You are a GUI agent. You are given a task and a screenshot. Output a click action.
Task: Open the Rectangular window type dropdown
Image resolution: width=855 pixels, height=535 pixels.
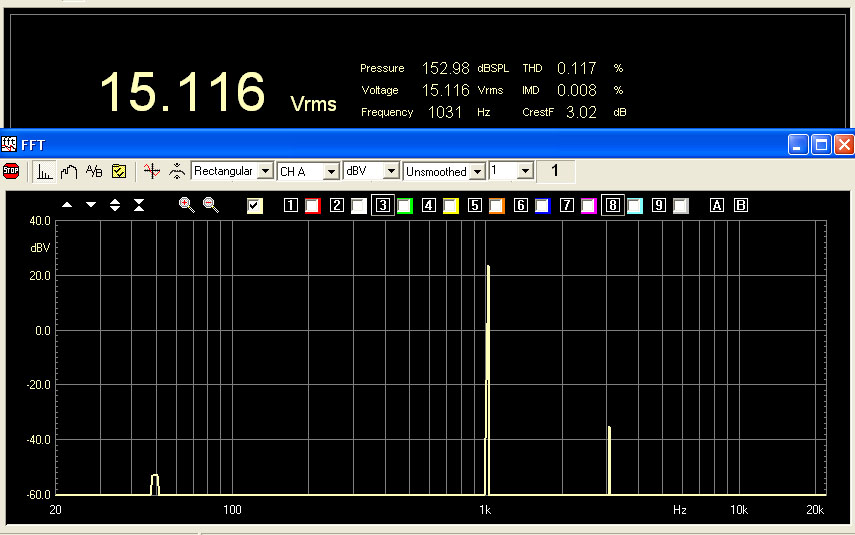tap(265, 171)
